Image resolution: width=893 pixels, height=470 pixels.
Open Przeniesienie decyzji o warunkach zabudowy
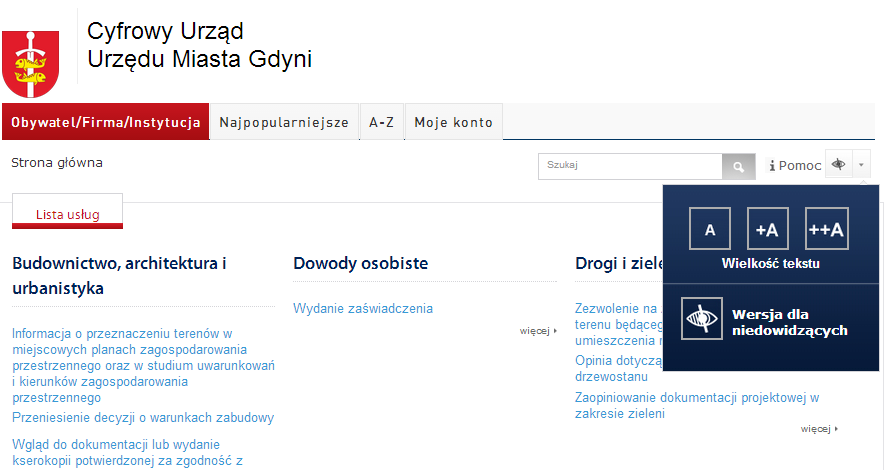tap(143, 418)
